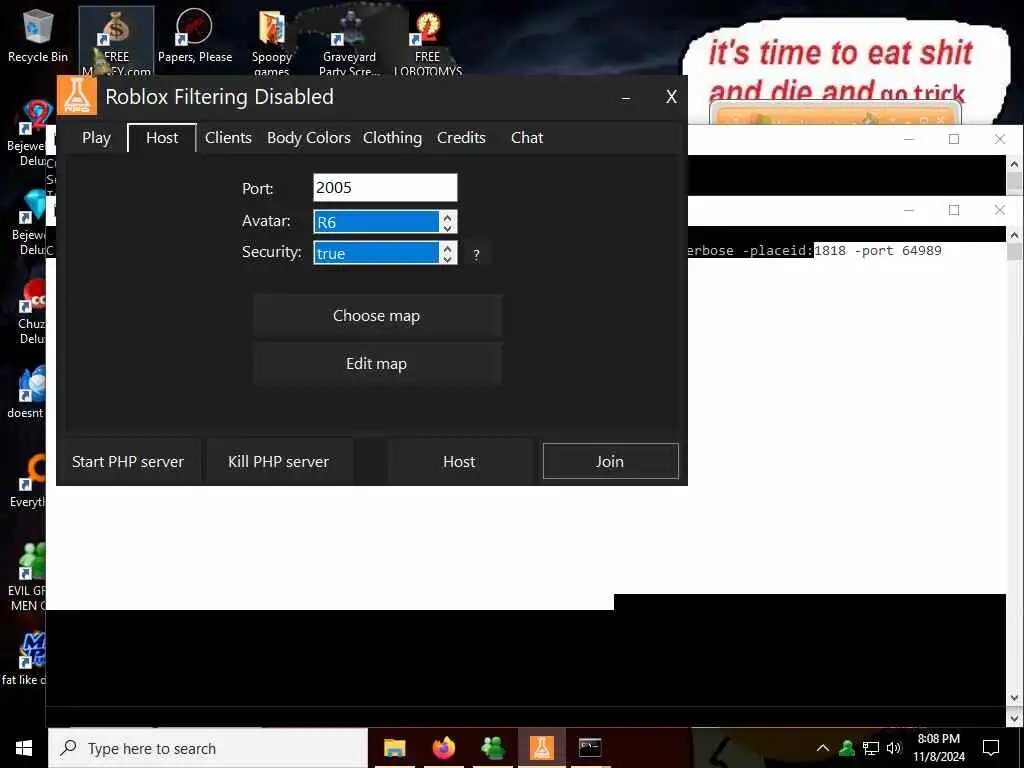The height and width of the screenshot is (768, 1024).
Task: Open the Chuzzle Deluxe desktop shortcut
Action: pos(31,312)
